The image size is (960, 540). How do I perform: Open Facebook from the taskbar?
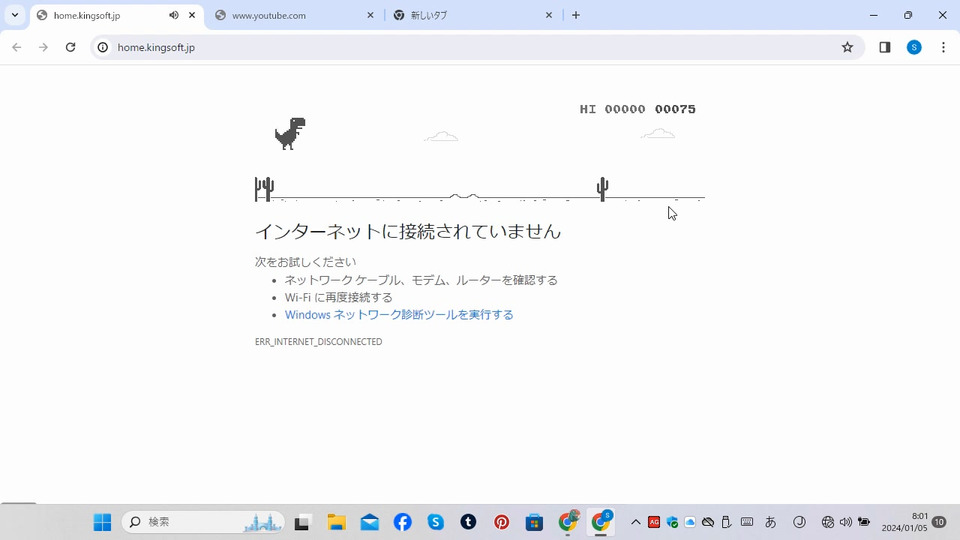(x=402, y=522)
